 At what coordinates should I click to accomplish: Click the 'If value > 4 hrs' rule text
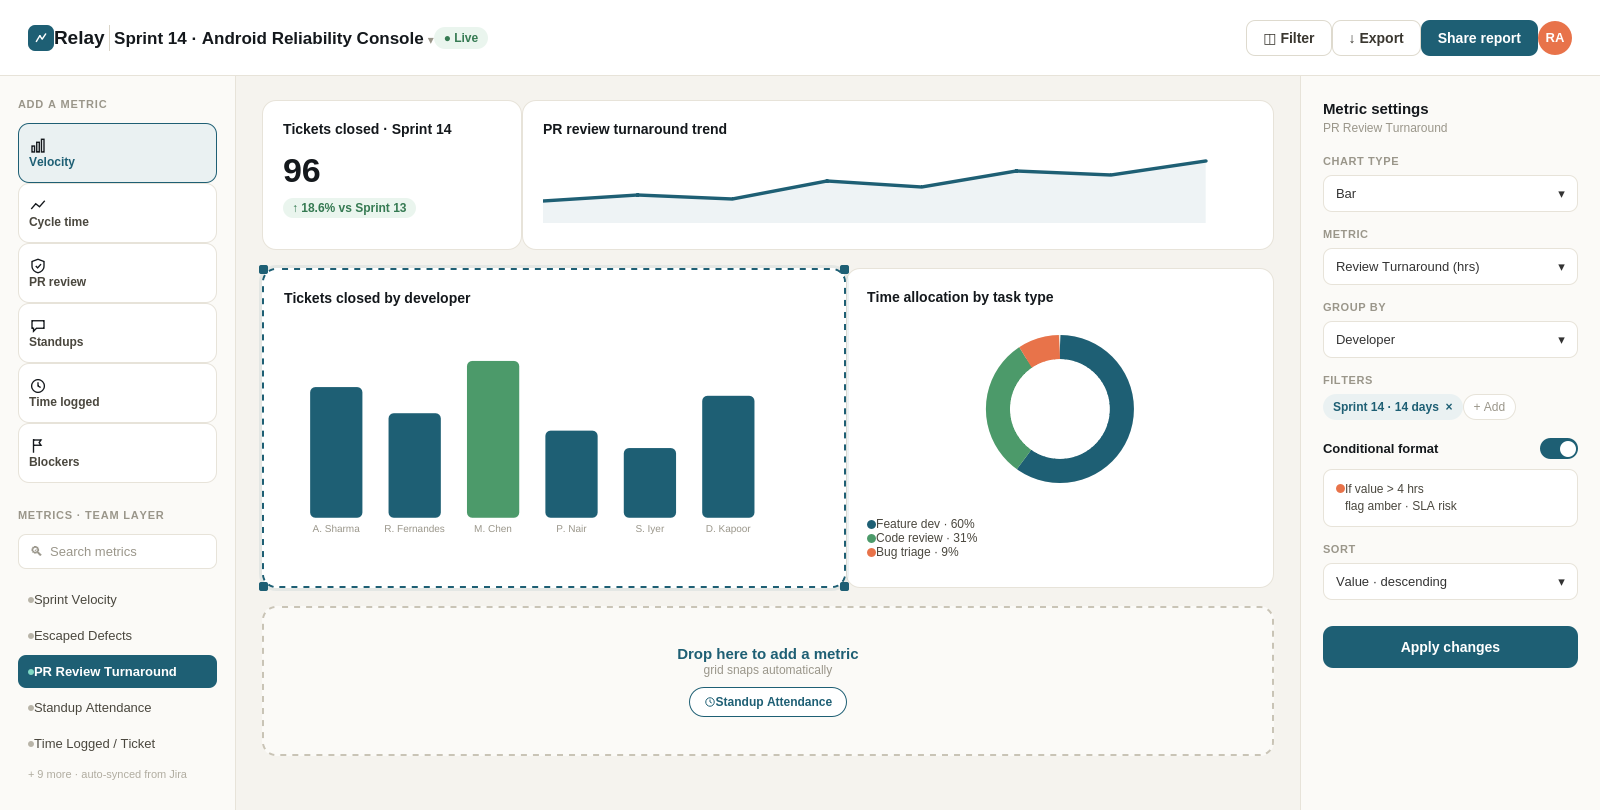pyautogui.click(x=1384, y=489)
